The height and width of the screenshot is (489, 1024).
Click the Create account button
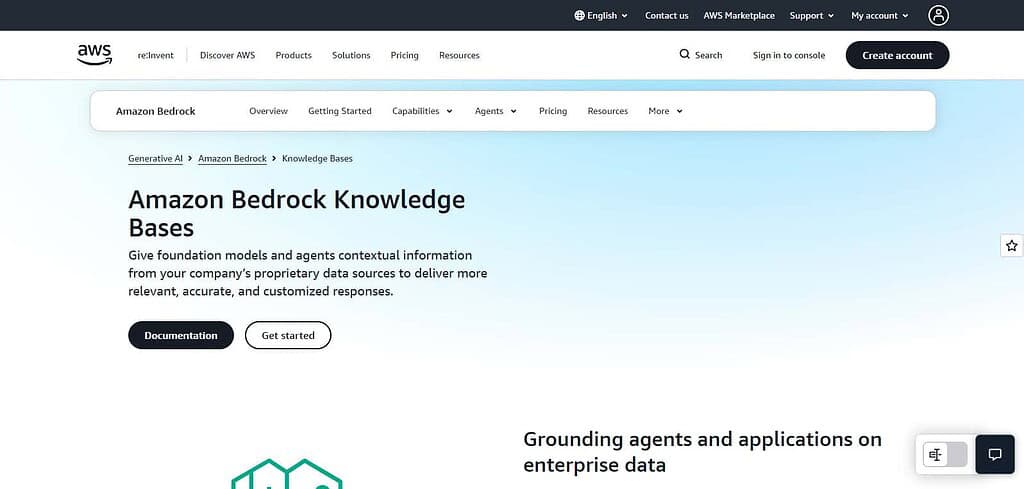pos(897,55)
